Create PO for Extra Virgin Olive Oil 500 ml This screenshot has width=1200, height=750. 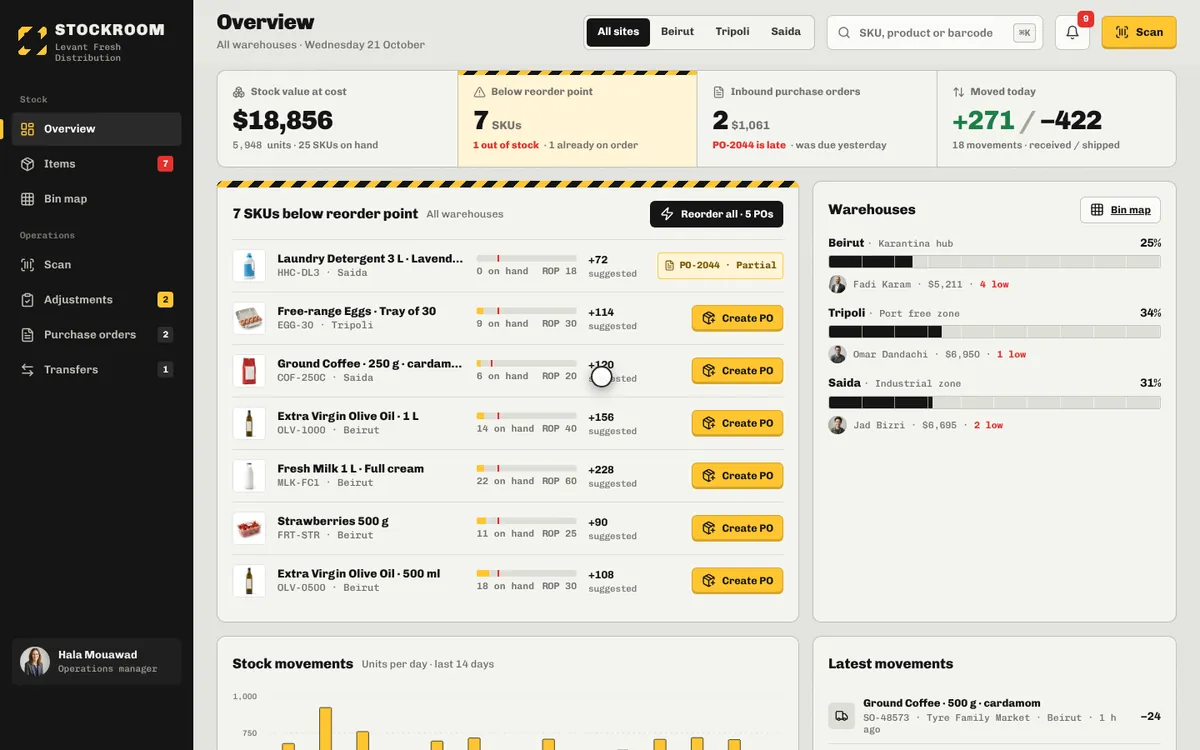pyautogui.click(x=737, y=581)
